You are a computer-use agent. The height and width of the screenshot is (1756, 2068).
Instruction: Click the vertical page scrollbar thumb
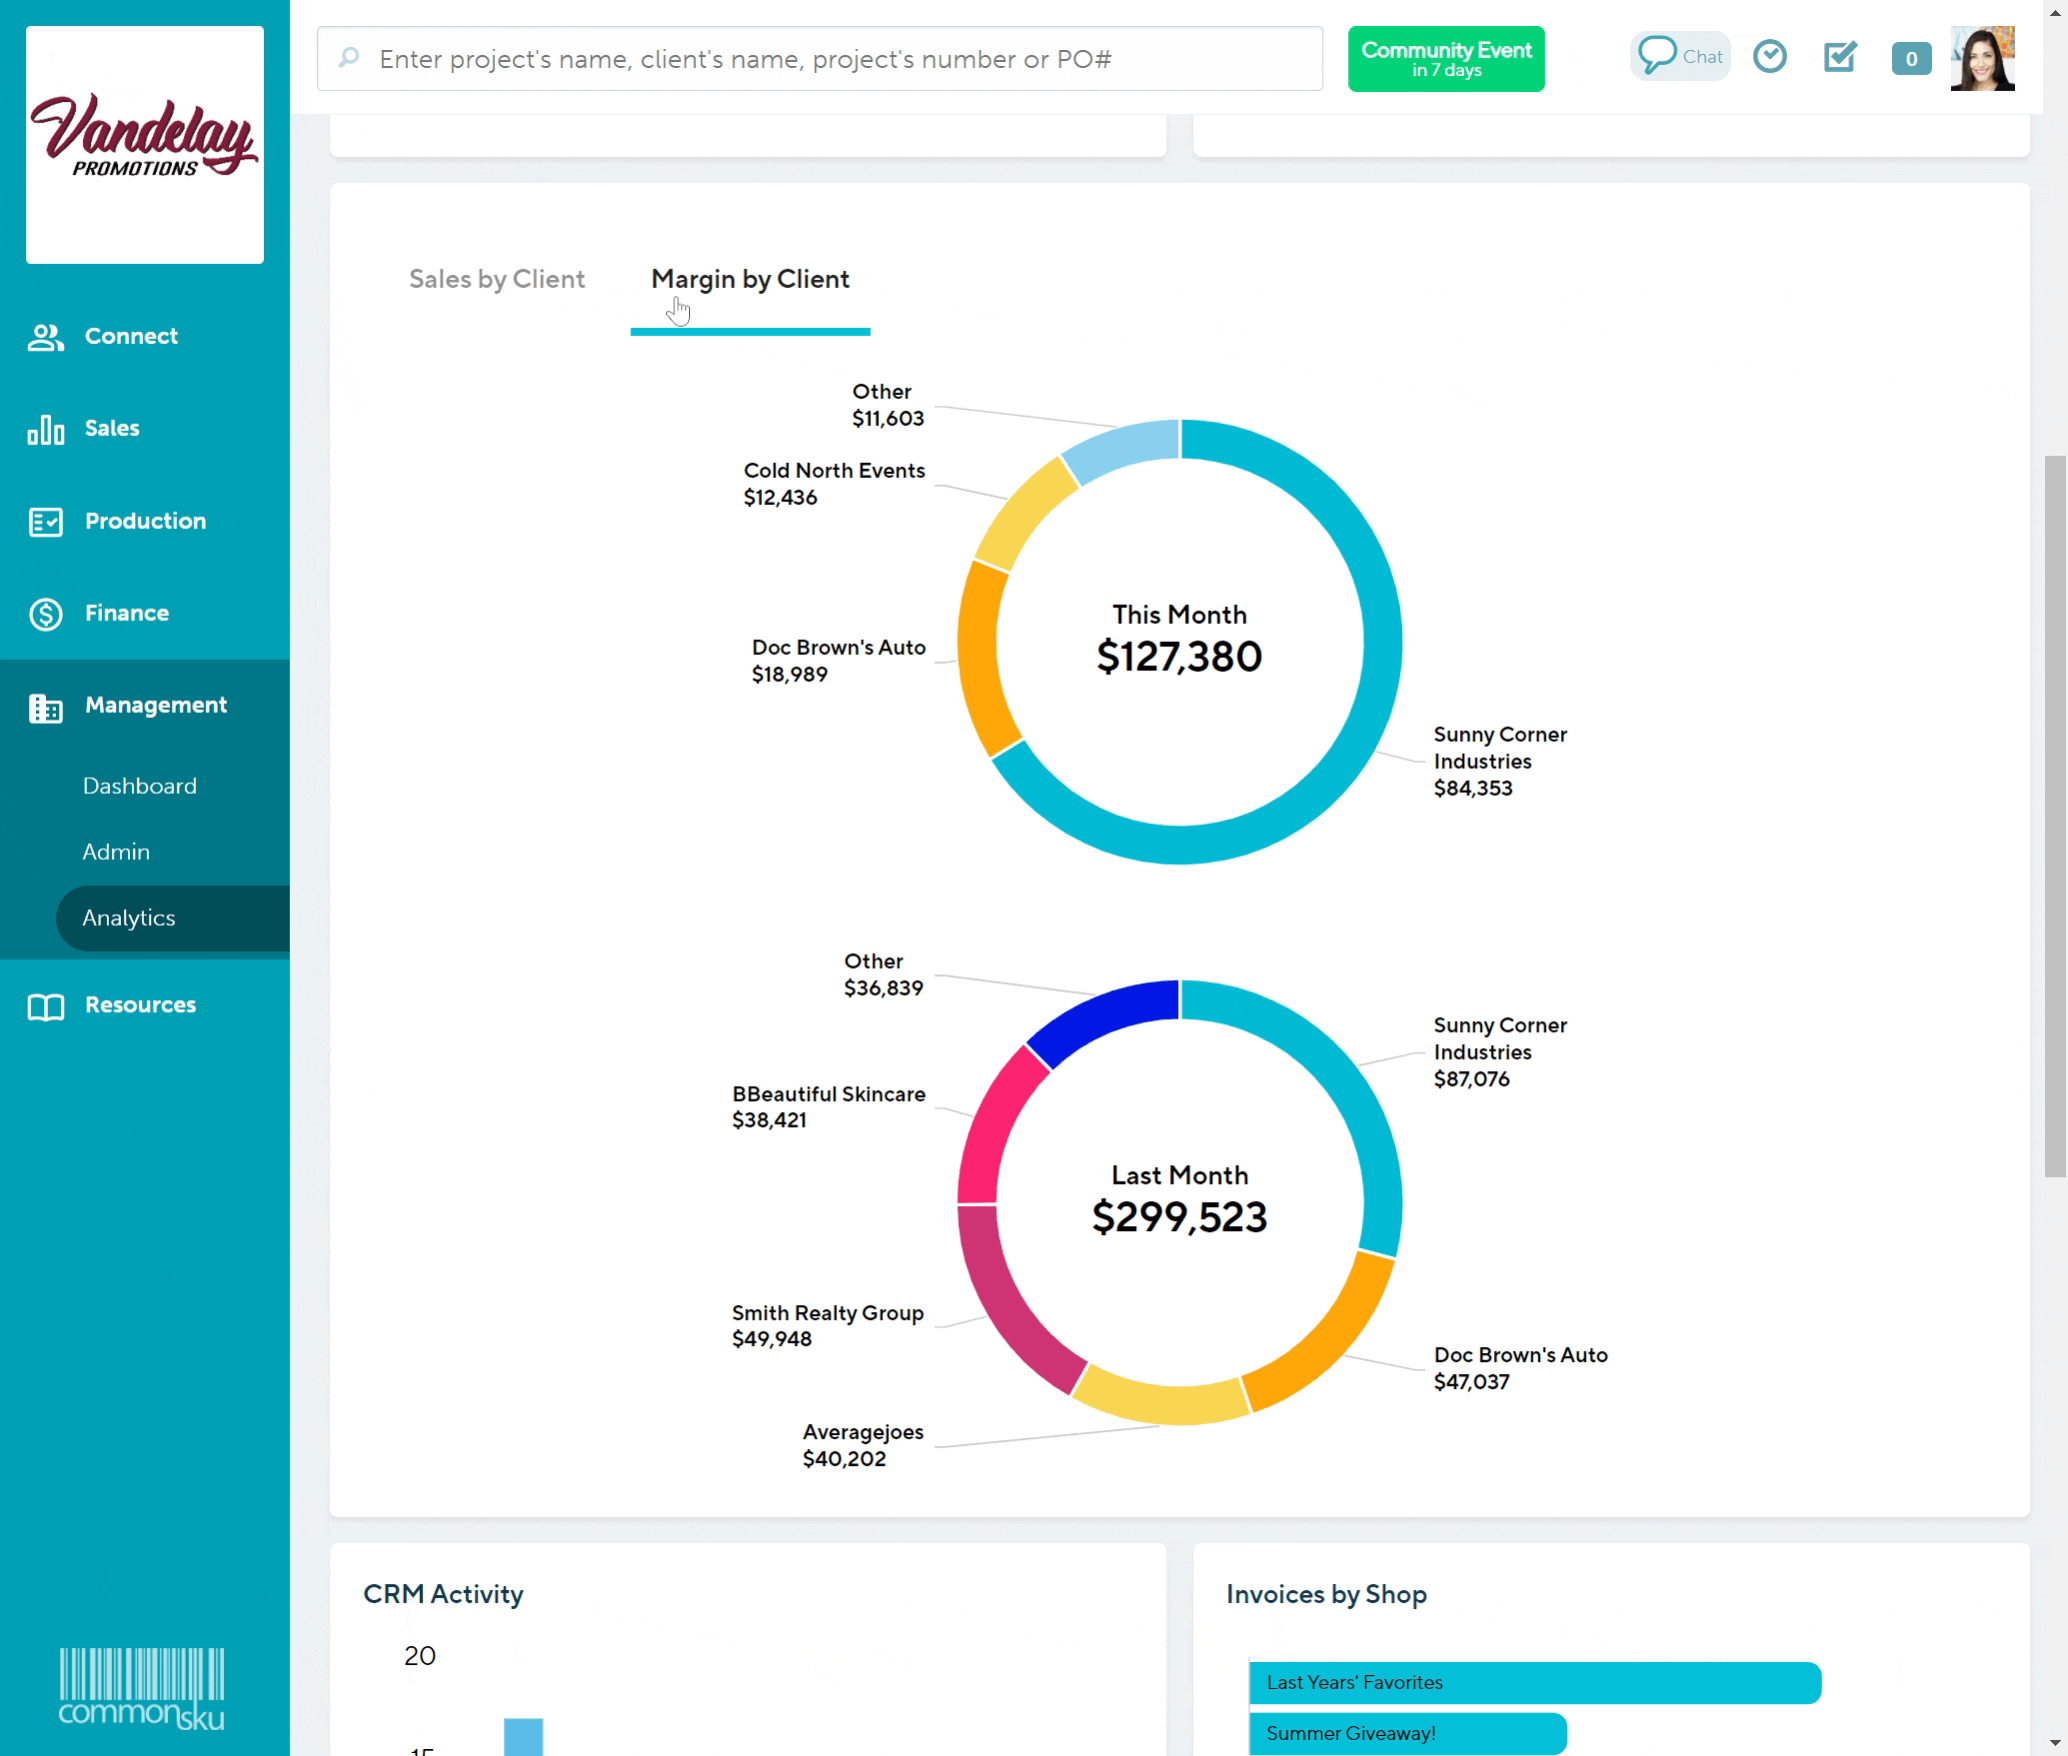point(2055,815)
